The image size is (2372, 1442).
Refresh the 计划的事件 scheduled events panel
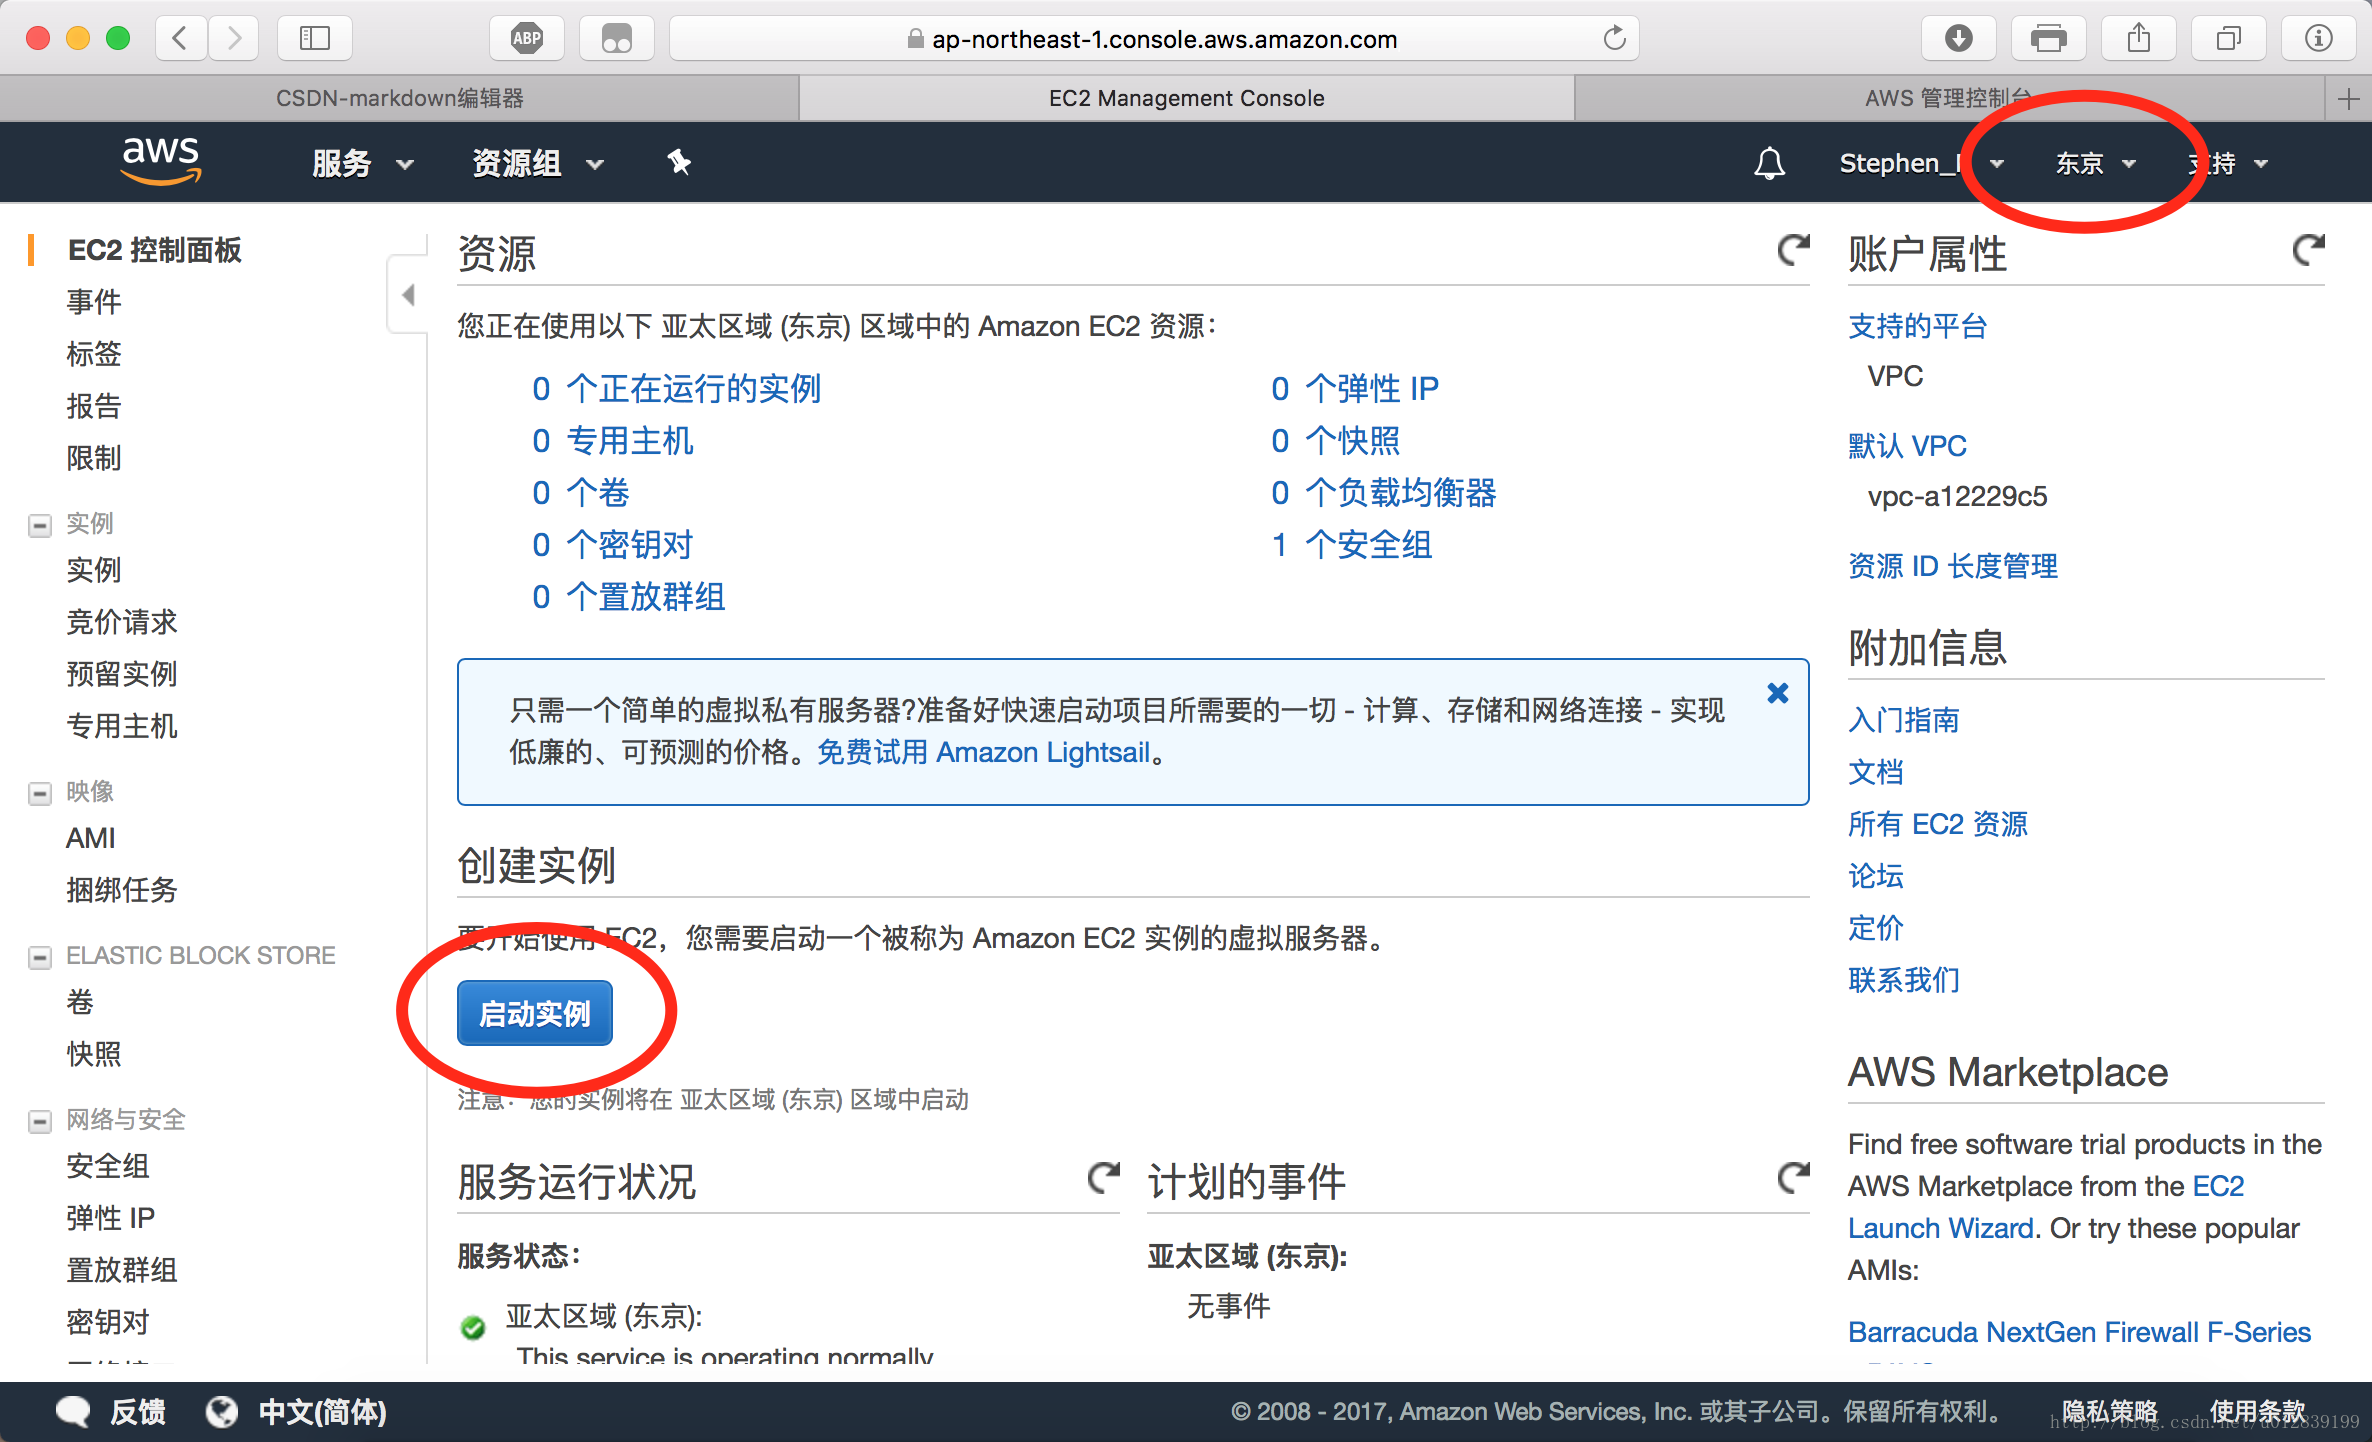point(1793,1178)
